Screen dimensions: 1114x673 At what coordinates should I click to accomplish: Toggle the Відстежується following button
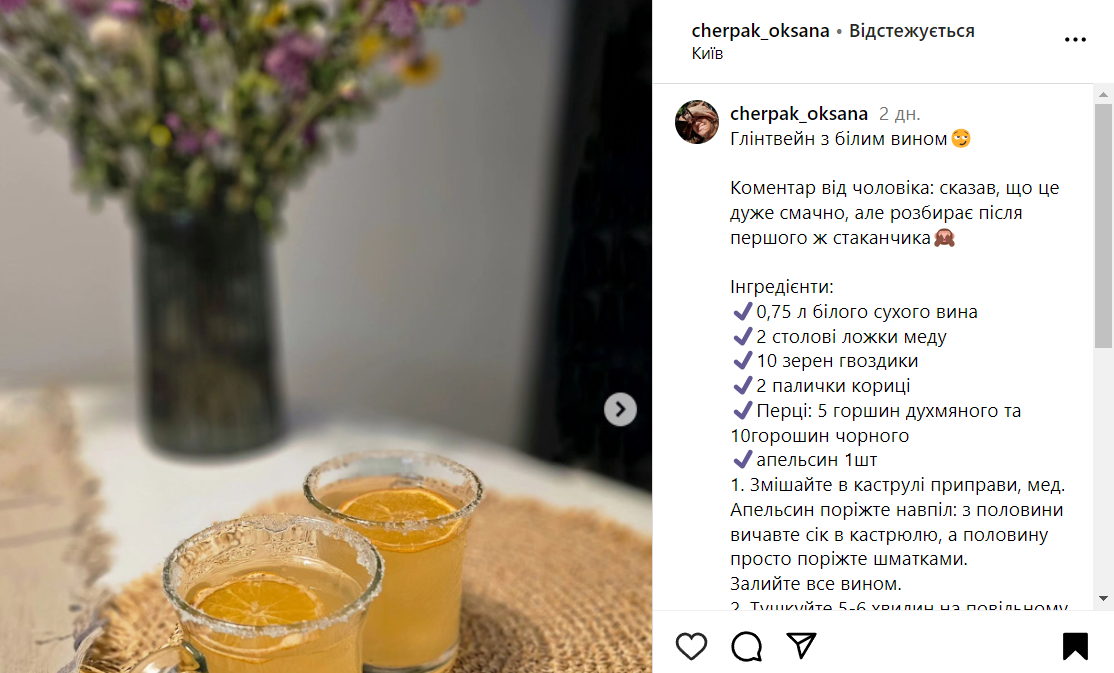click(x=912, y=31)
